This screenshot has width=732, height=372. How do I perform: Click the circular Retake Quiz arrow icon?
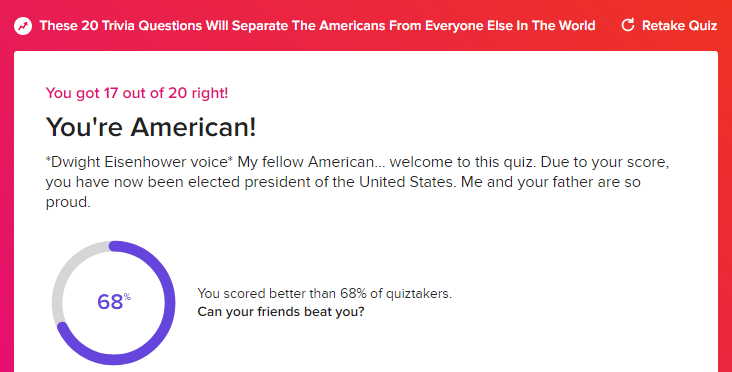coord(628,25)
